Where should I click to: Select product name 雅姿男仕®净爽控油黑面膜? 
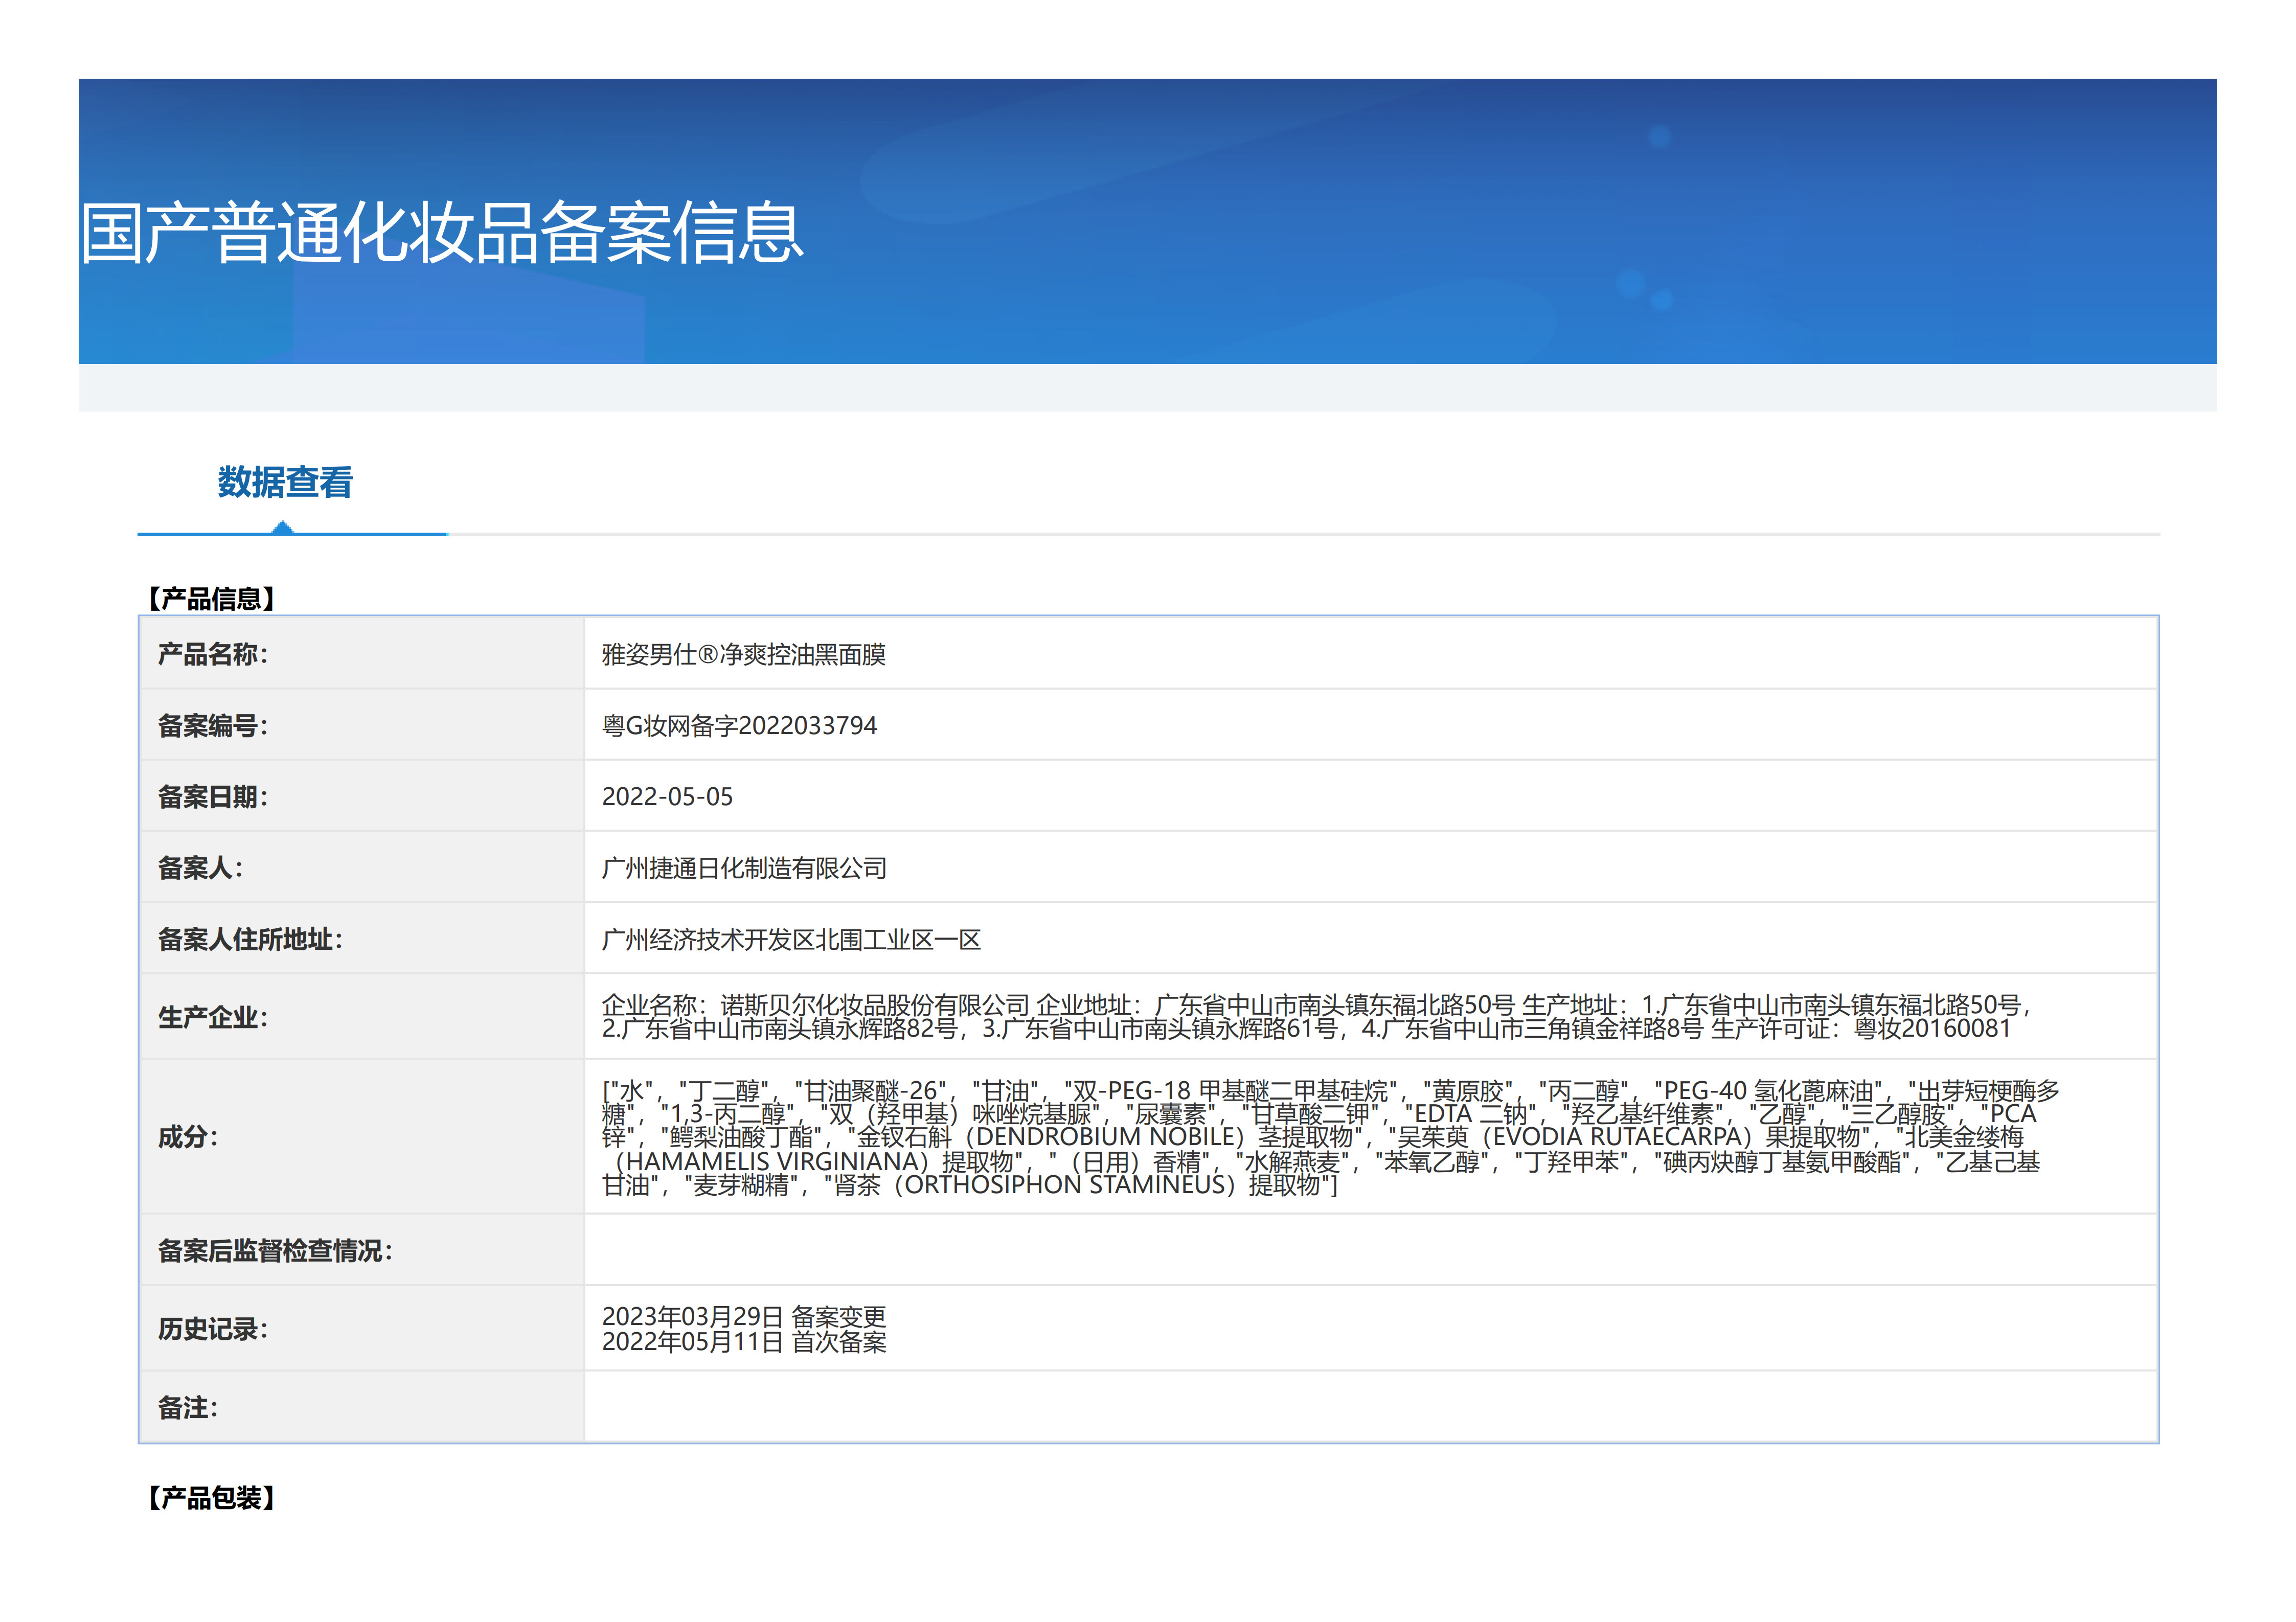743,654
